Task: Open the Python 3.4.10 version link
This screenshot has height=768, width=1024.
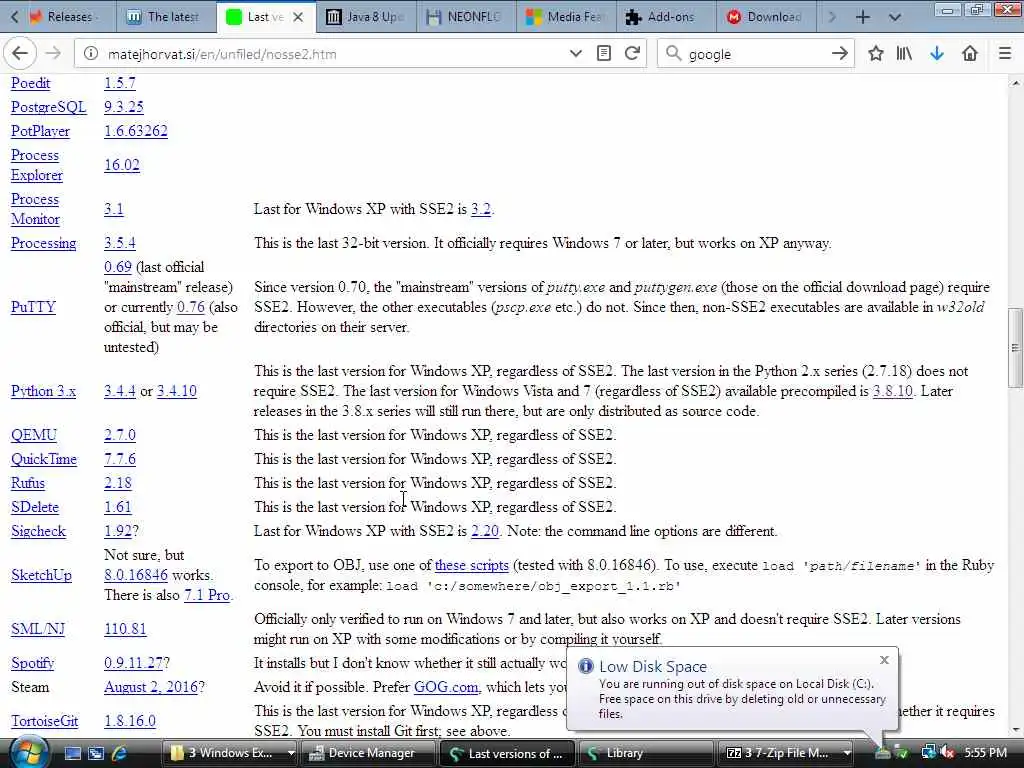Action: coord(176,391)
